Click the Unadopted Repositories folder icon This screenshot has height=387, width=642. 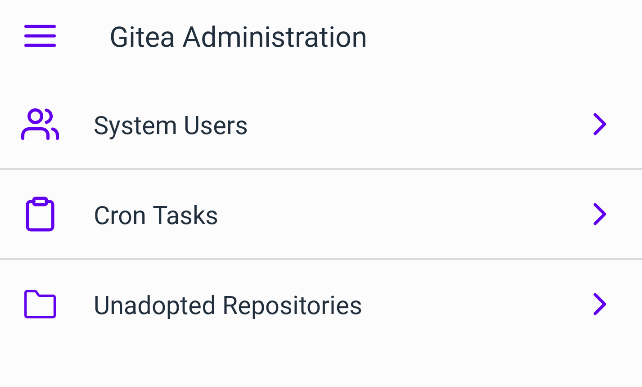point(40,304)
